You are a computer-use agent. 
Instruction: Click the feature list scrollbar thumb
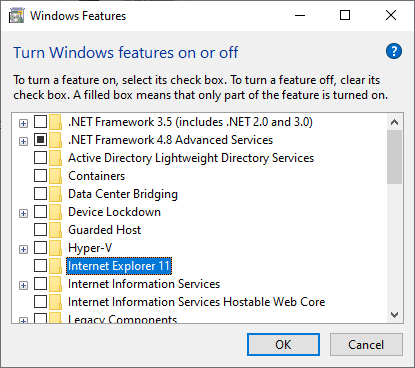coord(395,157)
